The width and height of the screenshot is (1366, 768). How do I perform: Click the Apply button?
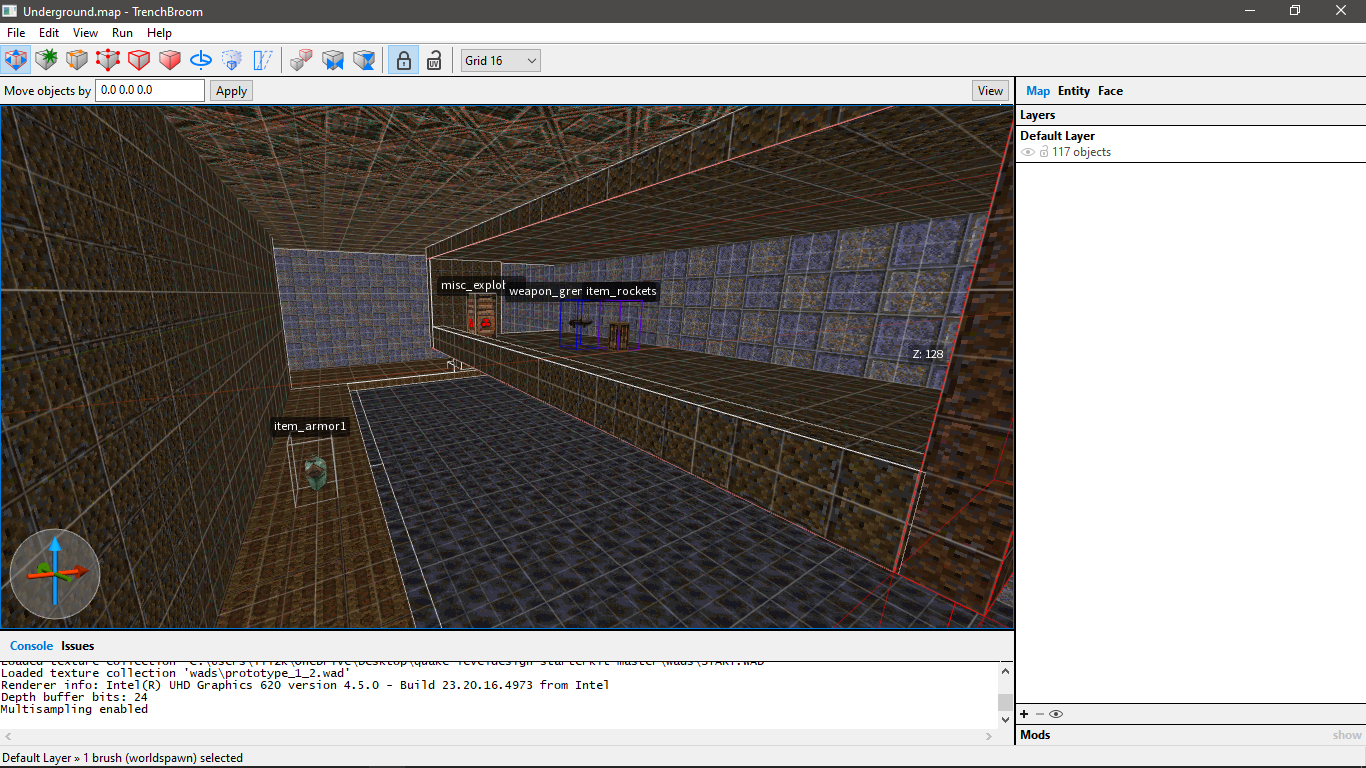click(x=231, y=91)
